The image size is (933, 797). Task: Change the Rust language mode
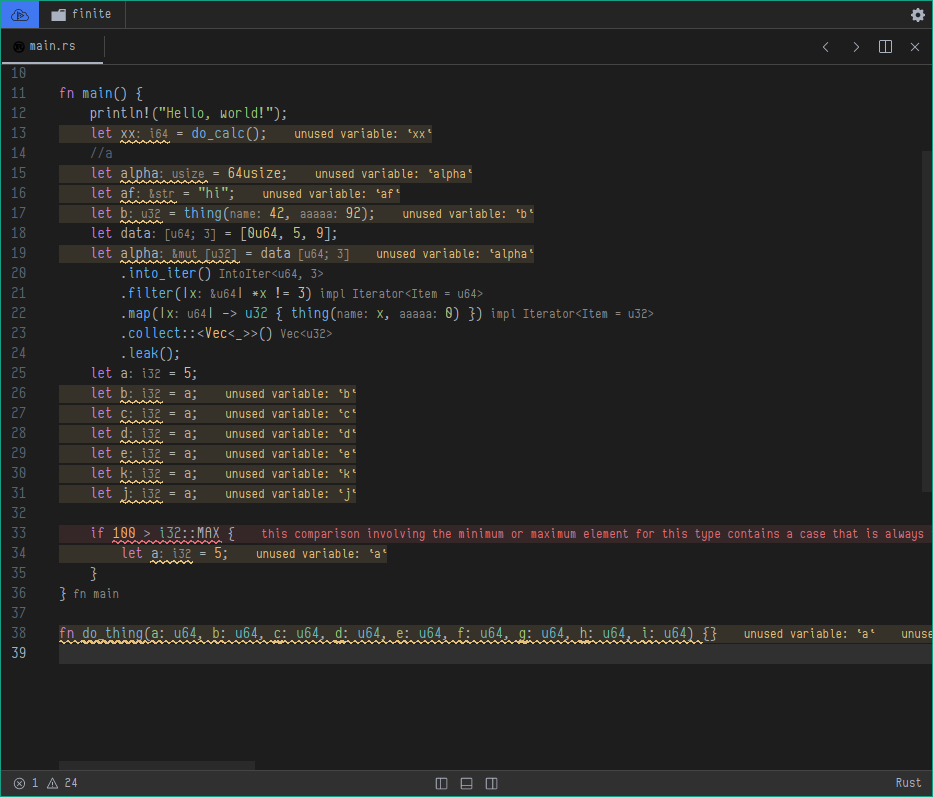[x=908, y=783]
